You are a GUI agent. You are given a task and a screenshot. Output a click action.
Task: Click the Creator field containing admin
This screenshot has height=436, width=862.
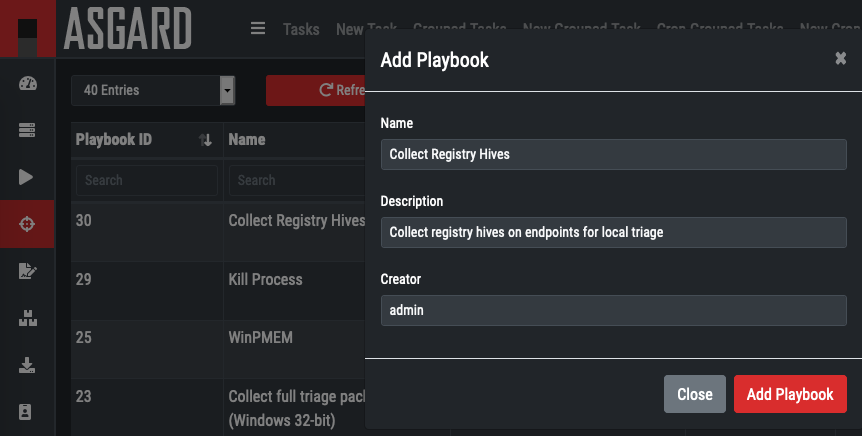pyautogui.click(x=613, y=311)
